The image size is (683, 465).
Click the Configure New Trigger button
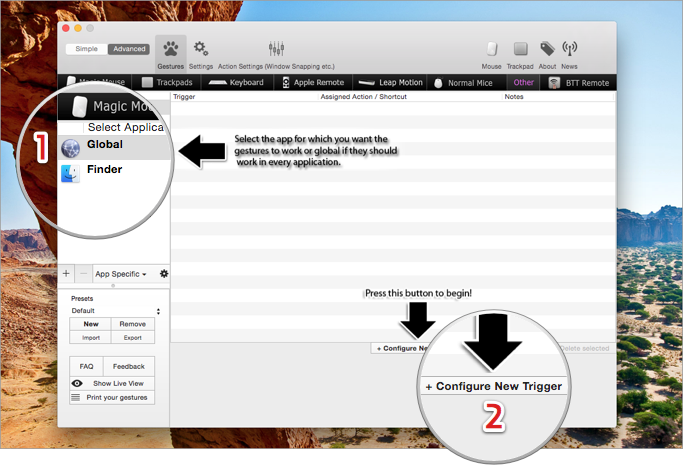point(494,386)
